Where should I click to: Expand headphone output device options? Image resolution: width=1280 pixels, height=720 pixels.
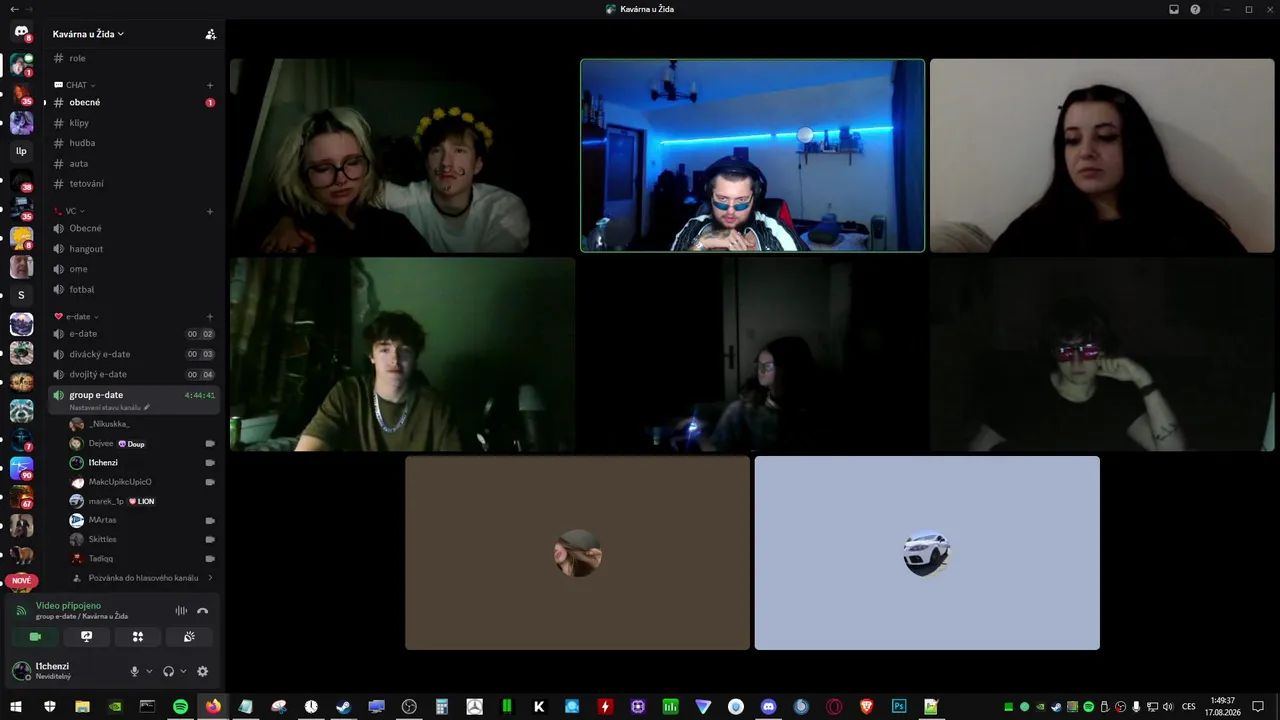pyautogui.click(x=183, y=671)
